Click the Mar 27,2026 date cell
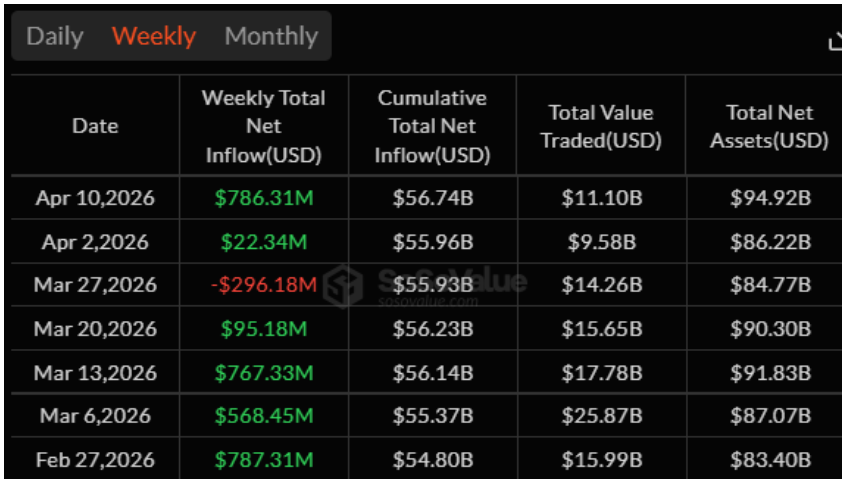This screenshot has height=483, width=846. 95,285
